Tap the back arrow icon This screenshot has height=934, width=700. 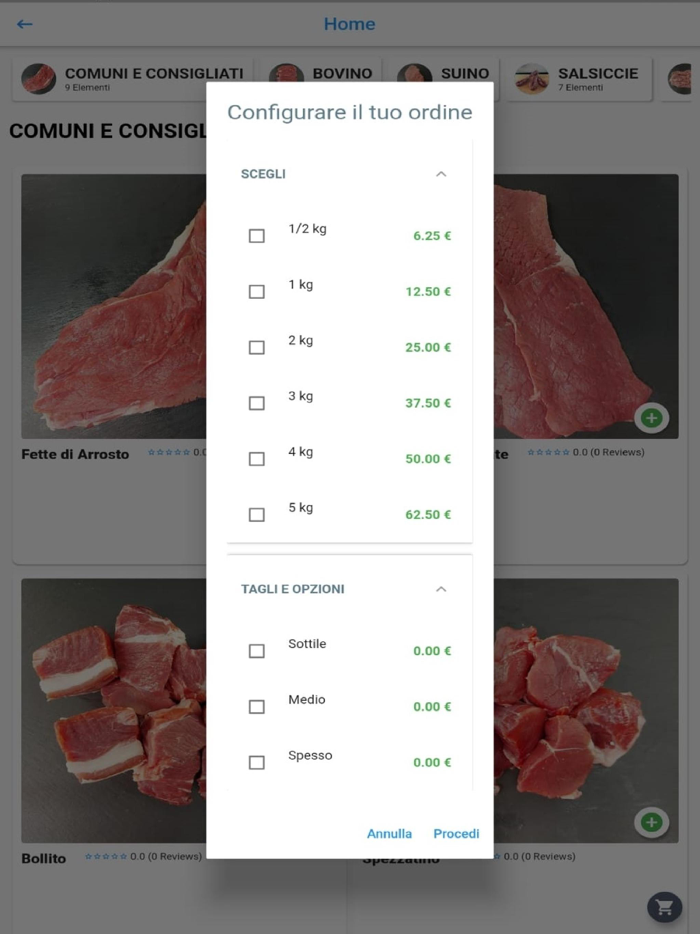click(x=25, y=24)
